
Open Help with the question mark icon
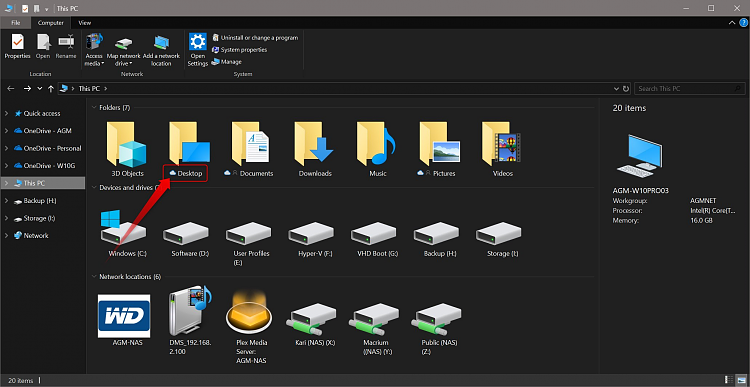pyautogui.click(x=743, y=22)
